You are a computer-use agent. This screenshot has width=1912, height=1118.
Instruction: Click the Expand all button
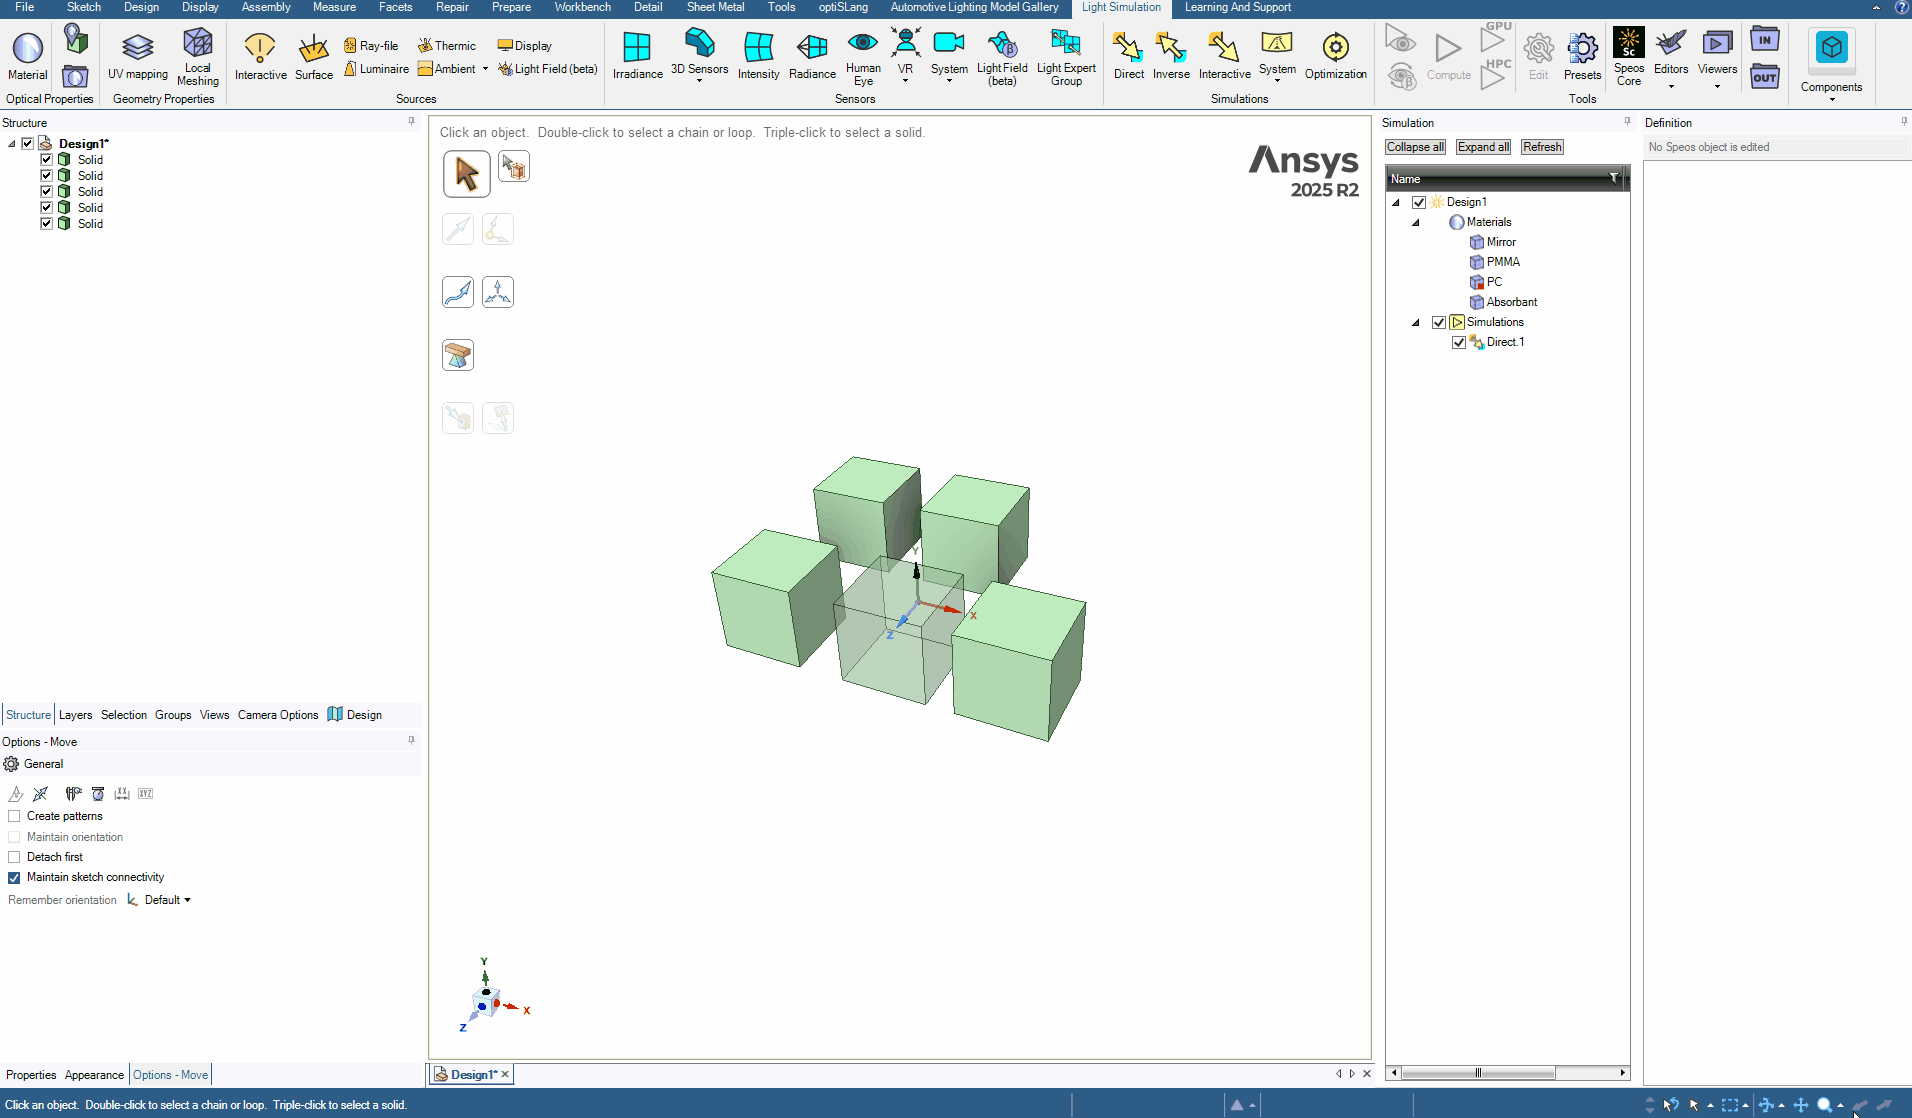1483,147
